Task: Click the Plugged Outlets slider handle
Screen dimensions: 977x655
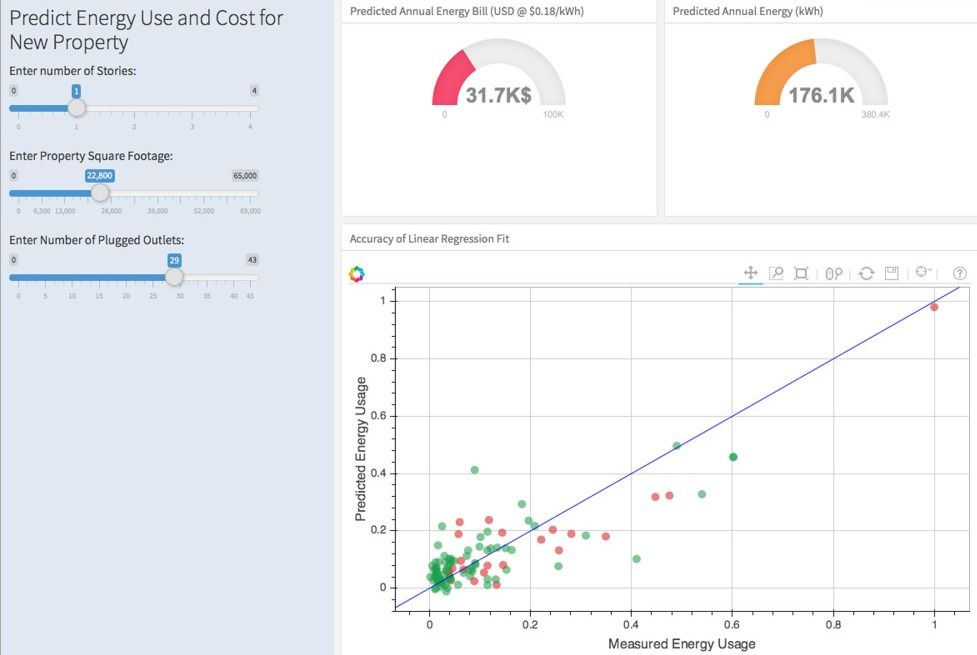Action: [x=174, y=277]
